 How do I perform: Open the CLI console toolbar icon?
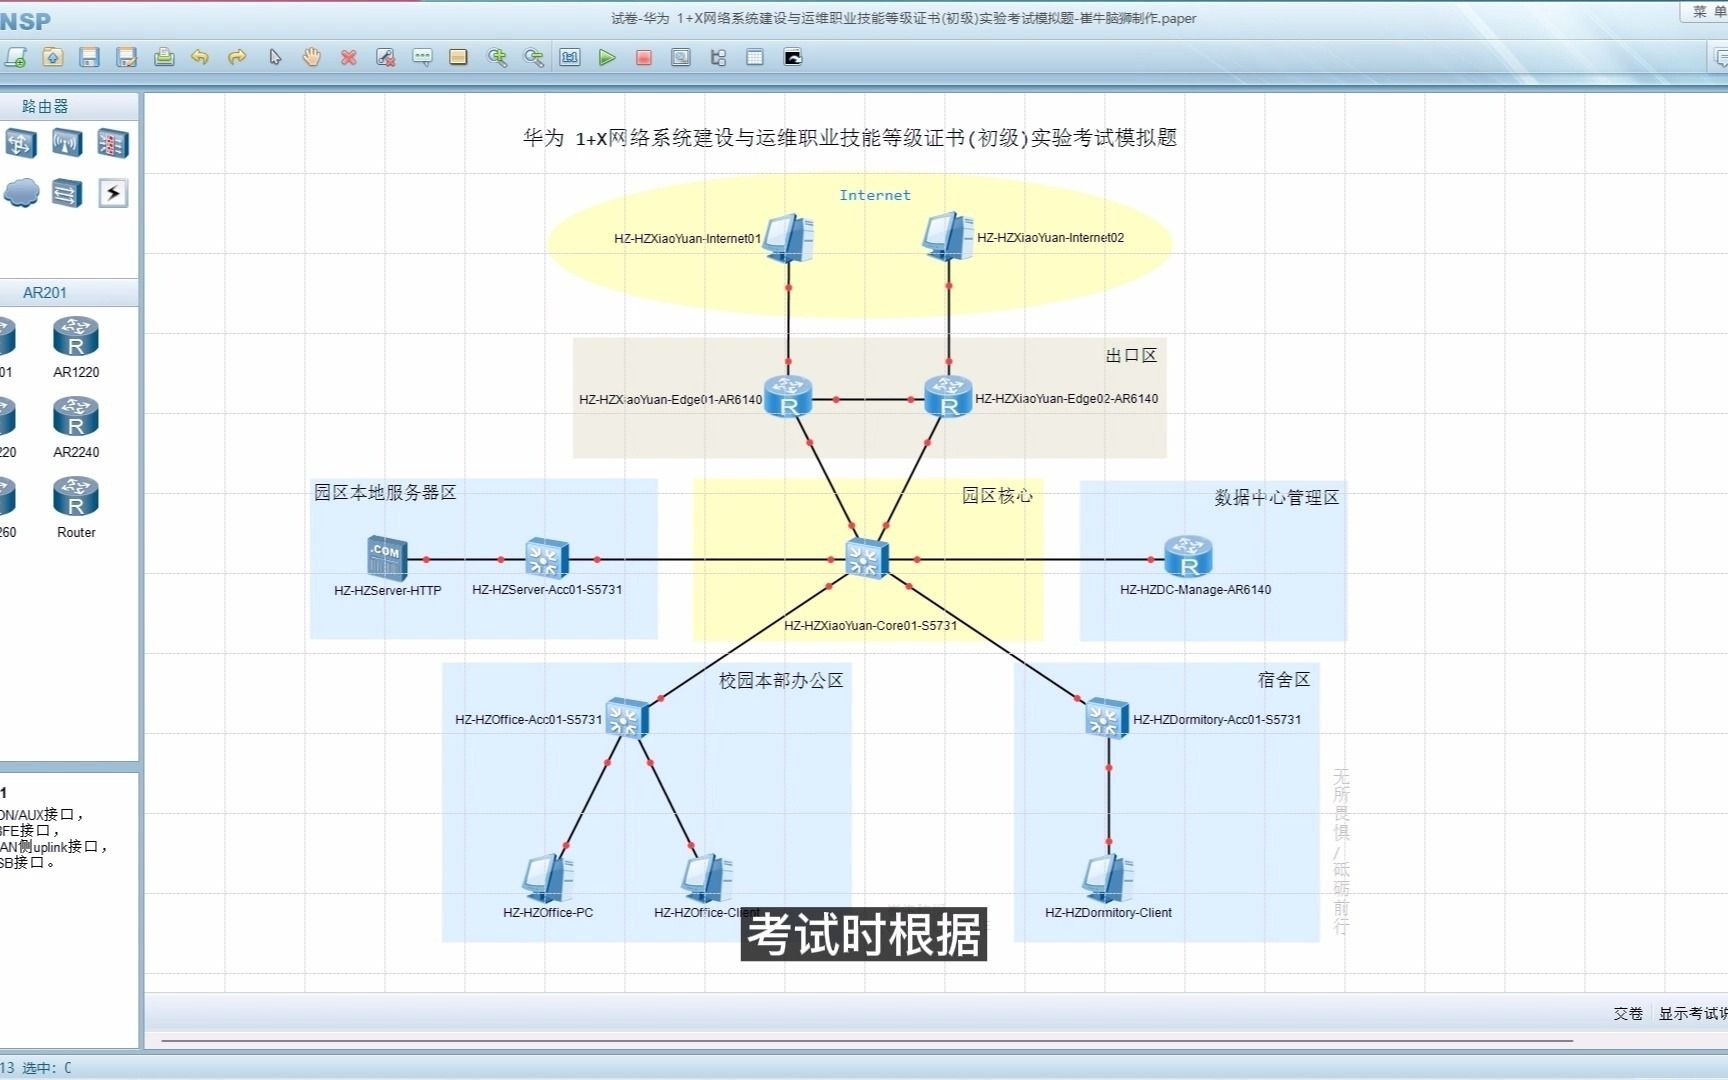coord(793,57)
